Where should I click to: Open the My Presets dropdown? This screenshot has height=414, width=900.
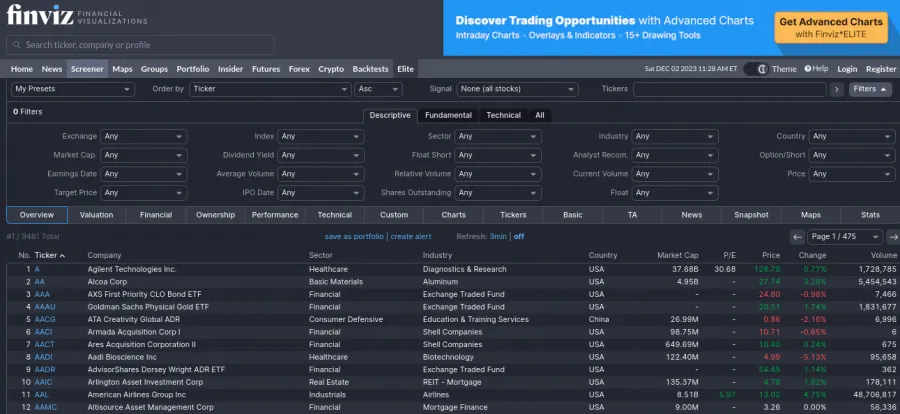73,89
